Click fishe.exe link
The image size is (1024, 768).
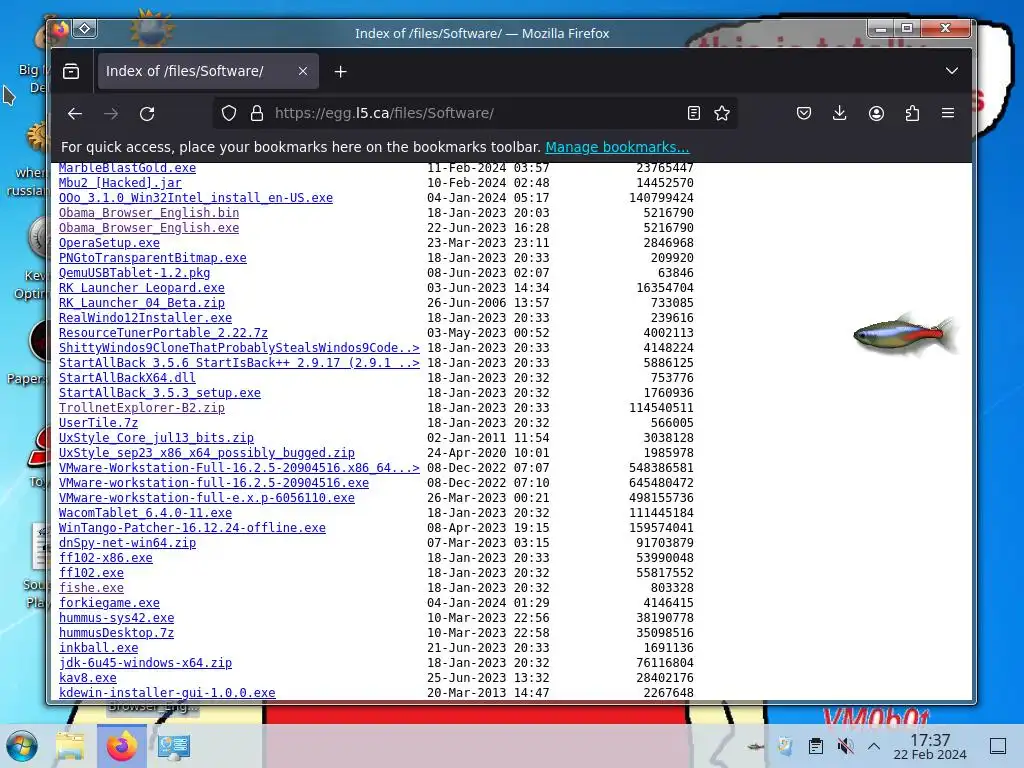(91, 588)
